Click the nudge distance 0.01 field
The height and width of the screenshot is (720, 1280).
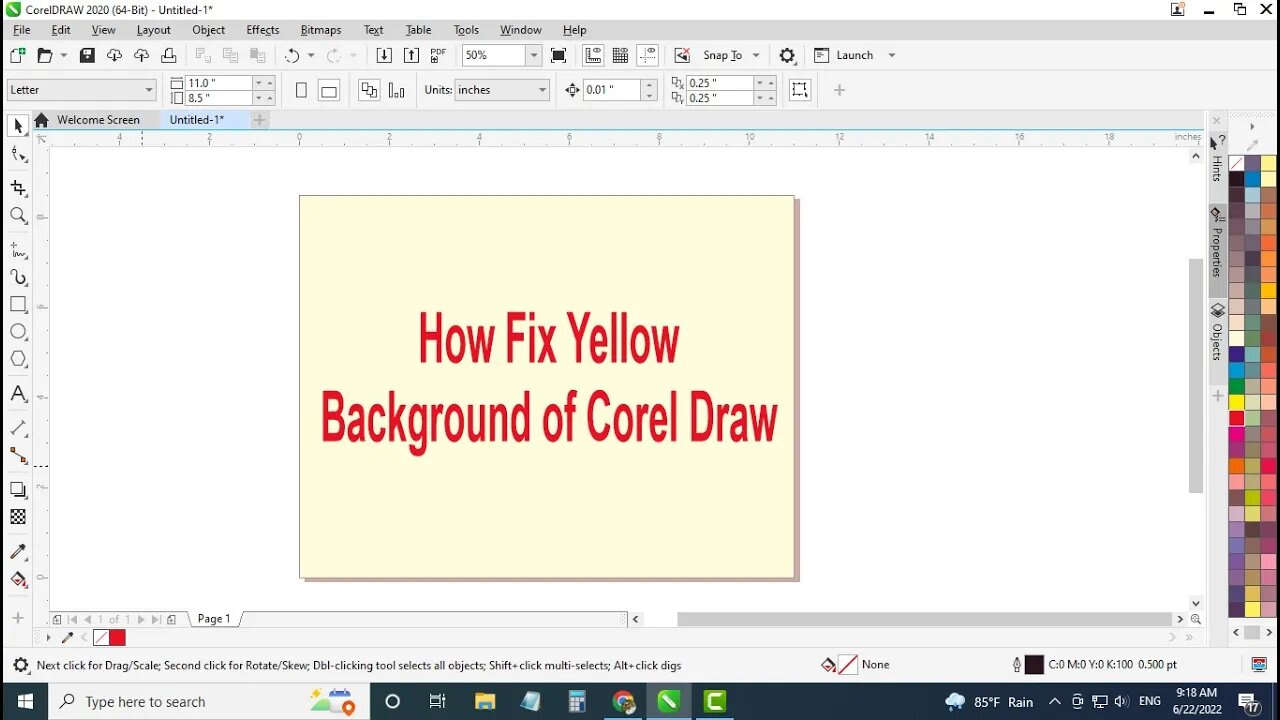point(612,90)
